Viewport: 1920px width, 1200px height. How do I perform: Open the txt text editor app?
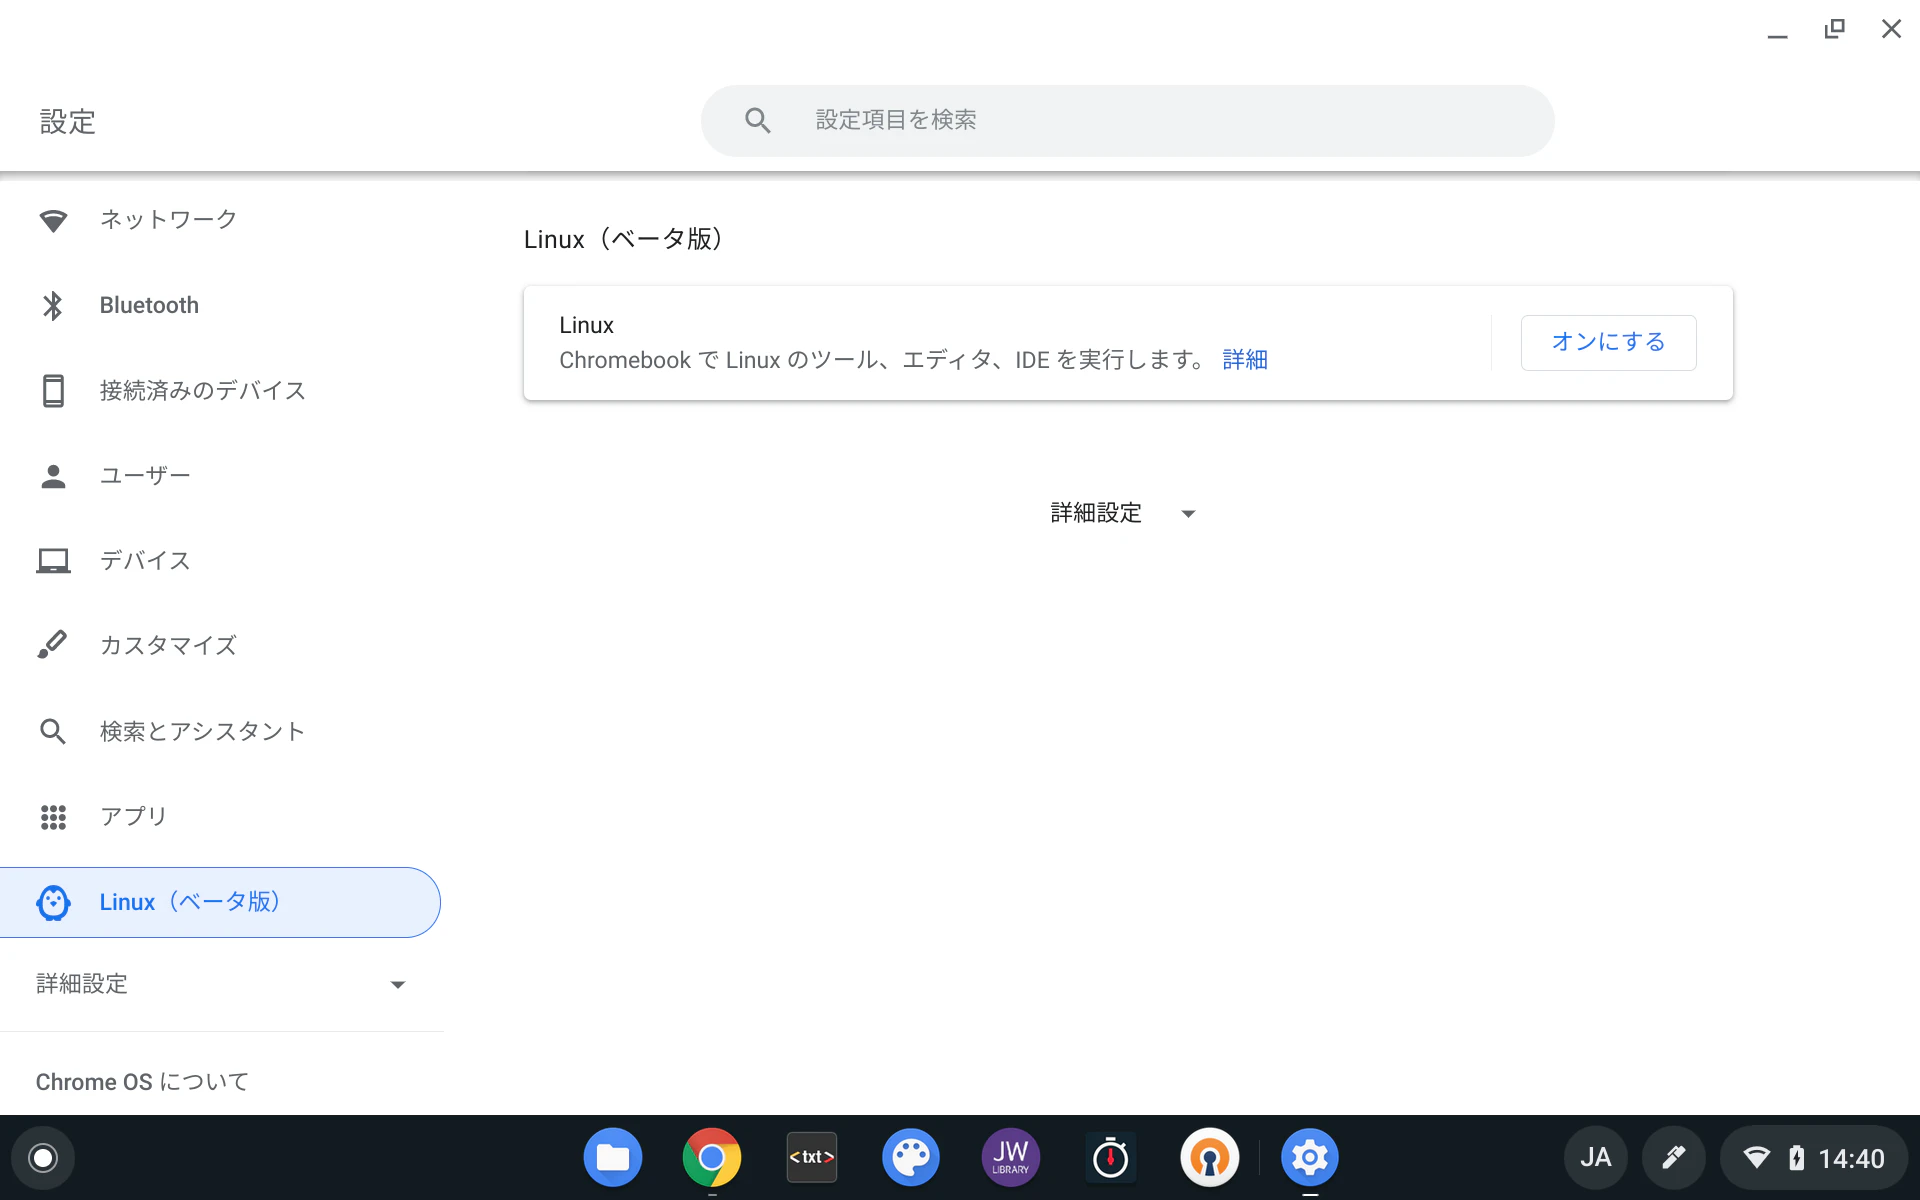(811, 1158)
